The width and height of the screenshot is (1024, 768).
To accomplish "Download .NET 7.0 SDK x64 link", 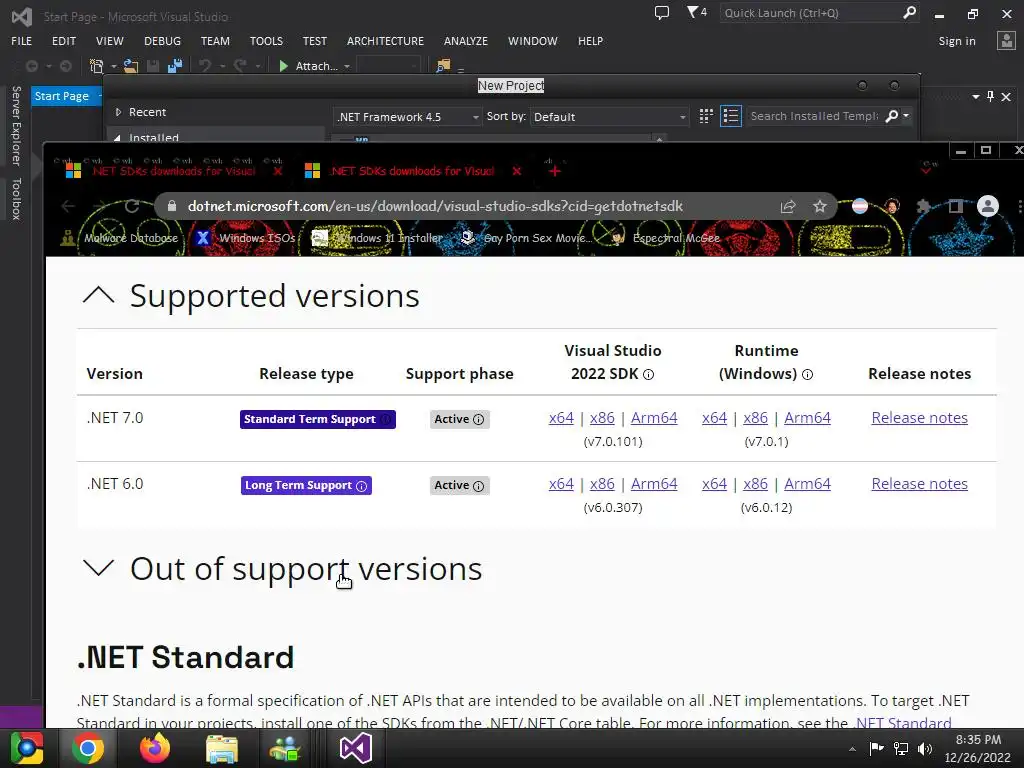I will click(x=561, y=418).
